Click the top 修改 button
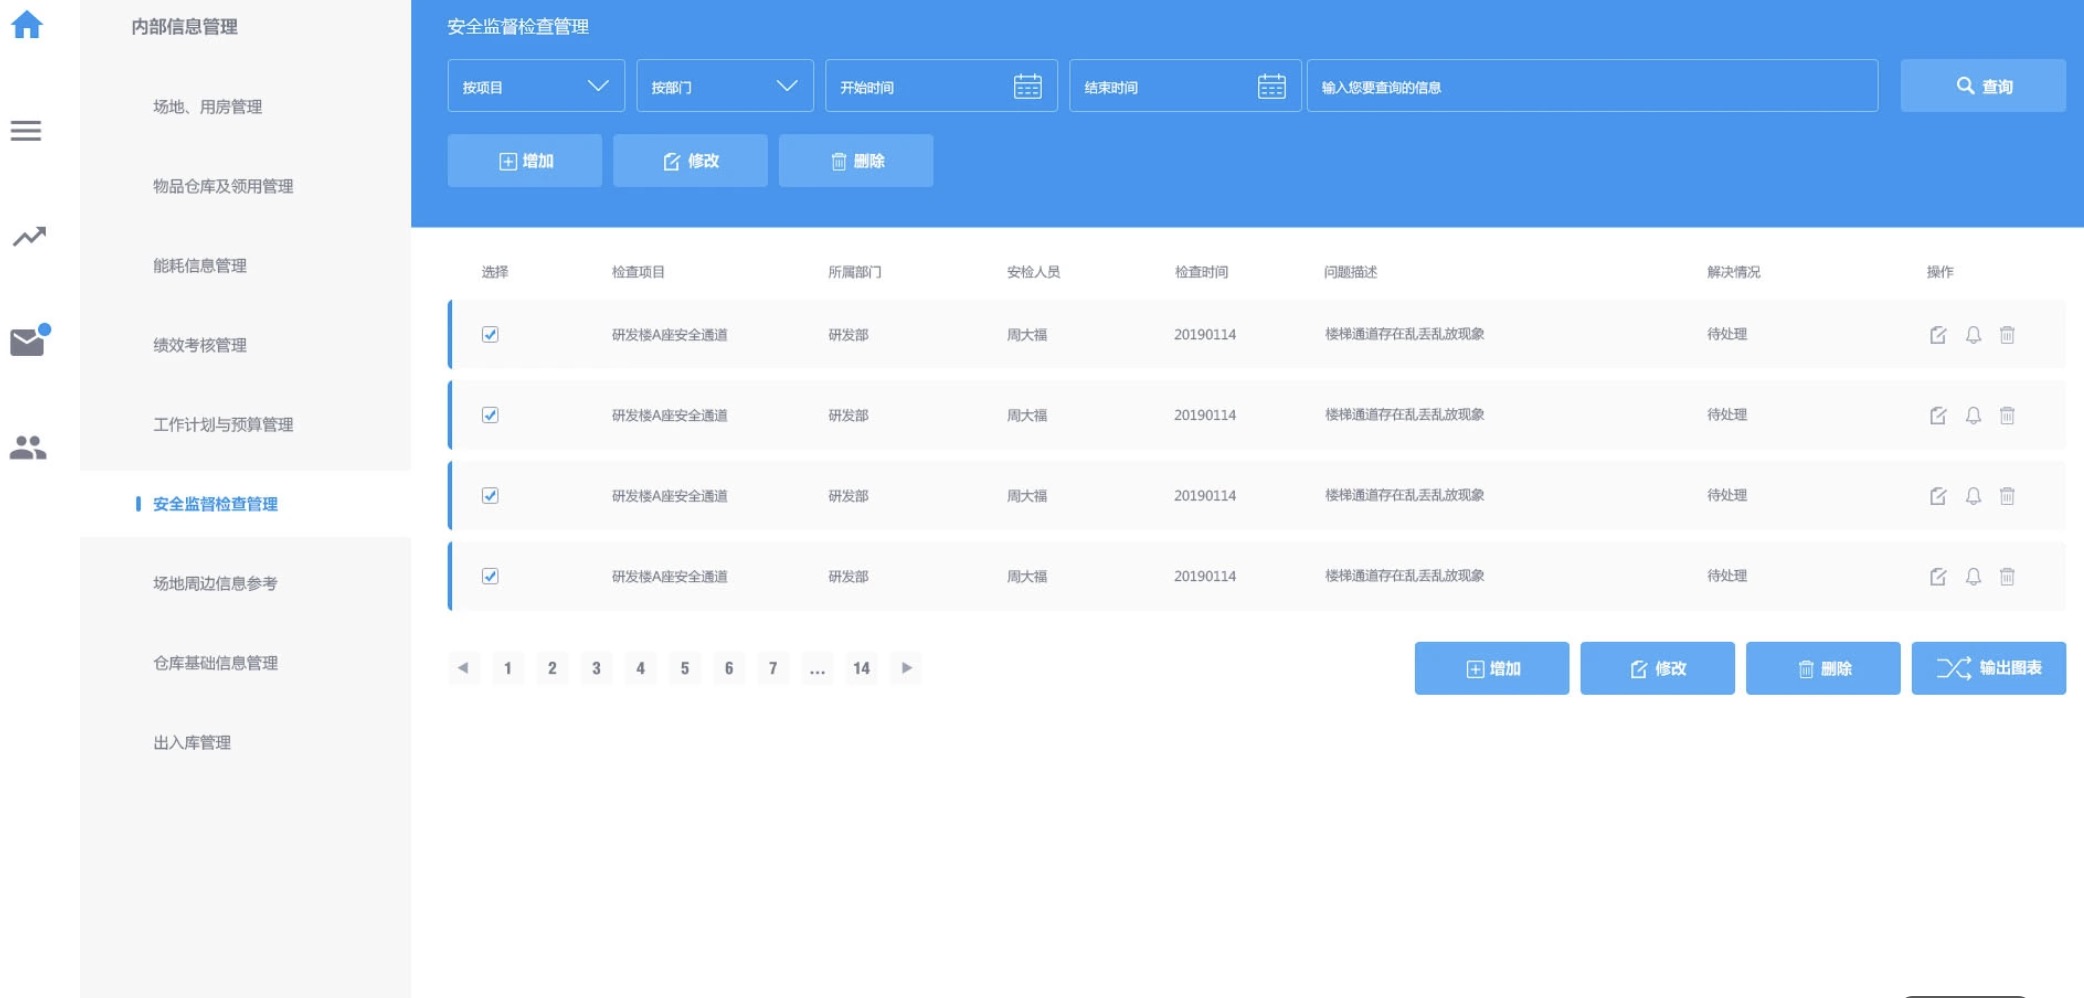This screenshot has width=2084, height=998. click(x=690, y=161)
